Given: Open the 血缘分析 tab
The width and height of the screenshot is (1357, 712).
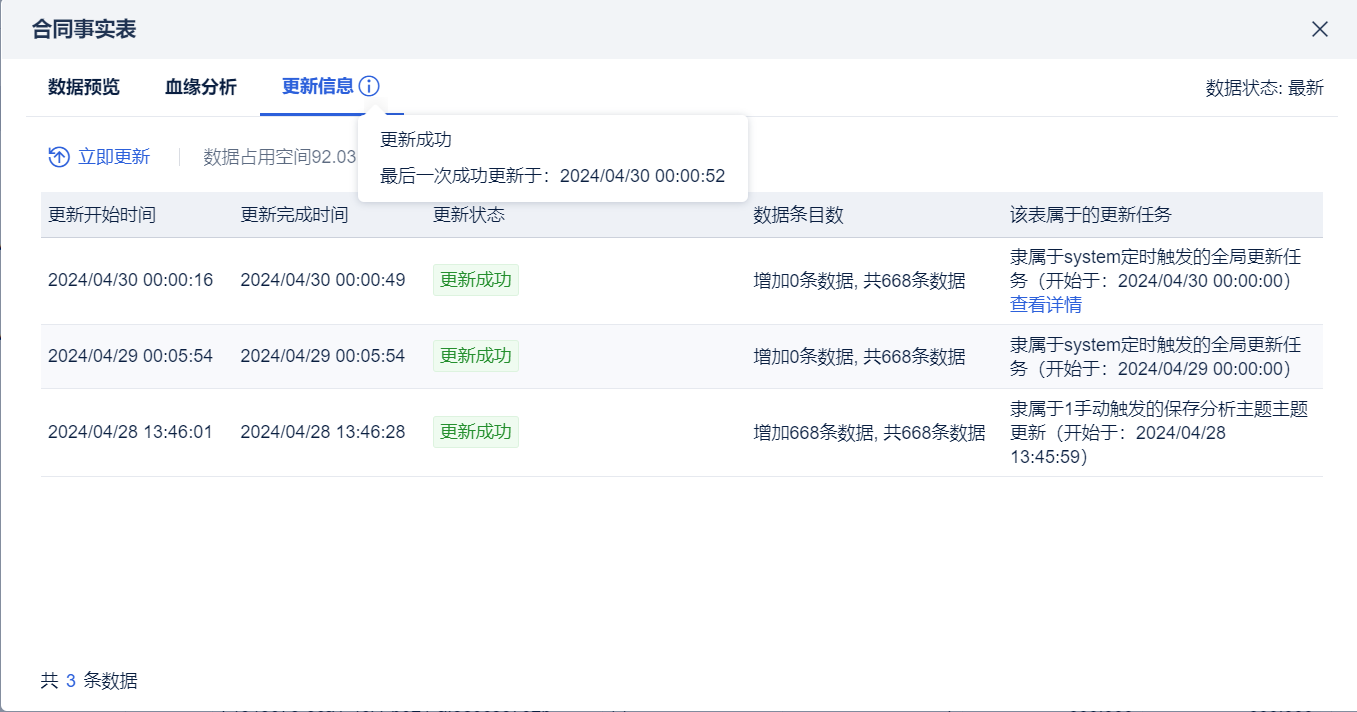Looking at the screenshot, I should pos(201,87).
